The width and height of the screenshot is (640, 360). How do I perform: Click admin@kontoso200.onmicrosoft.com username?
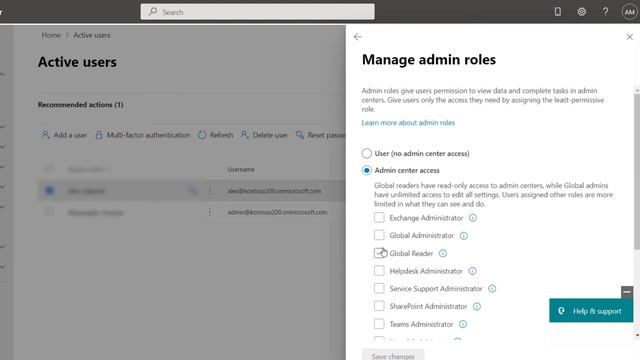277,212
